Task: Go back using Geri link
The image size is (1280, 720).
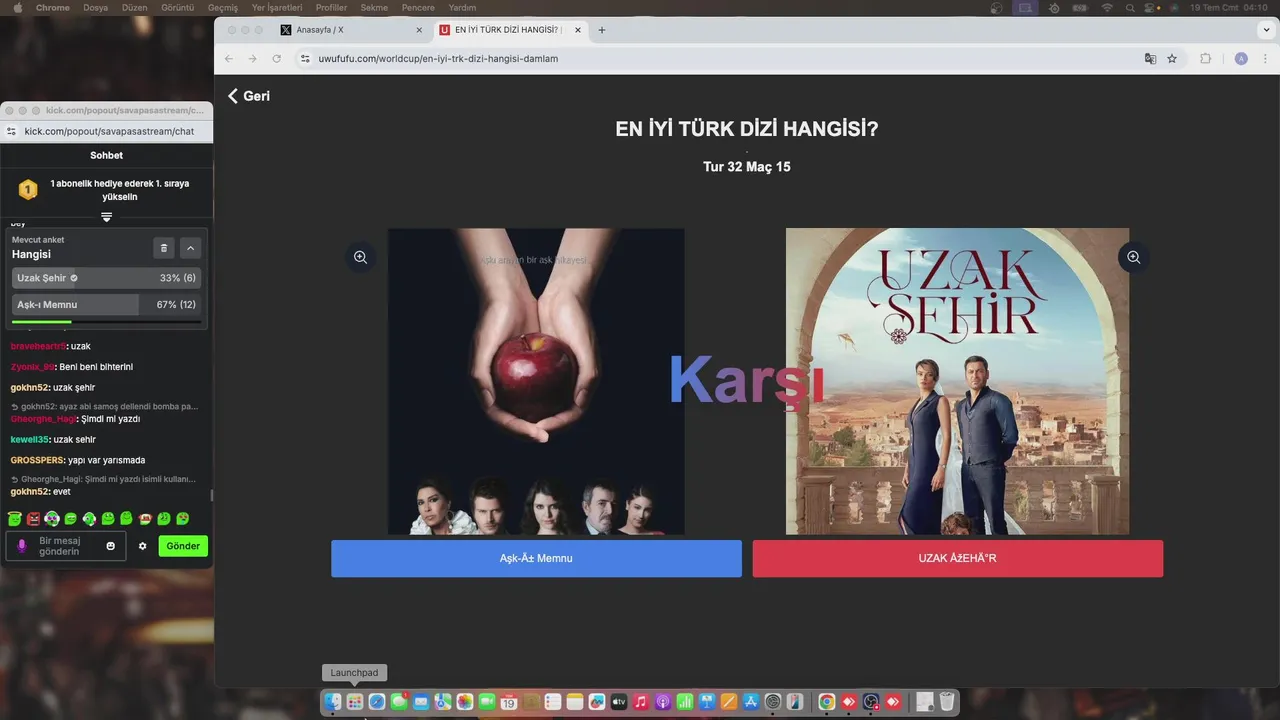Action: click(249, 96)
